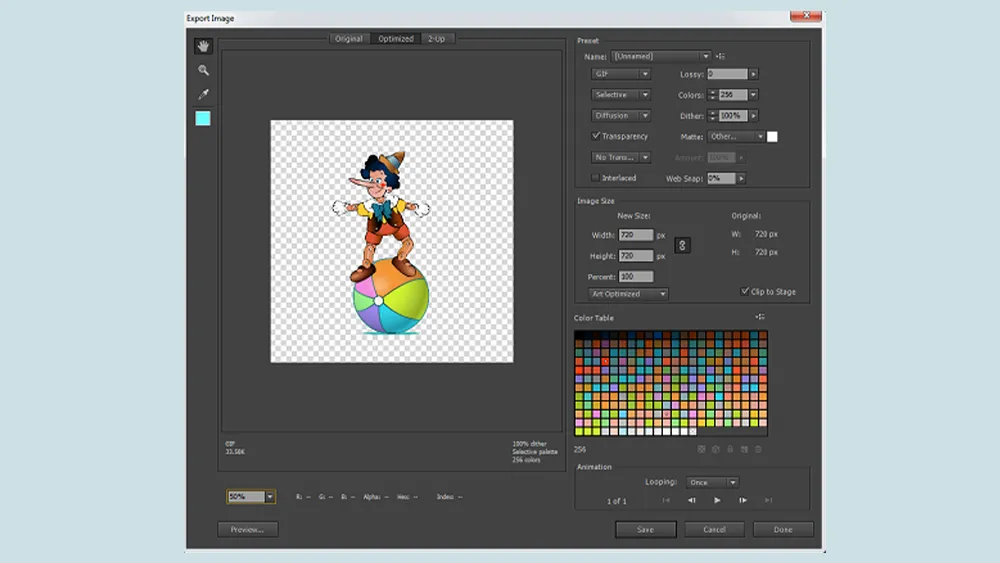The image size is (1000, 563).
Task: Select the Zoom magnifier tool
Action: 203,70
